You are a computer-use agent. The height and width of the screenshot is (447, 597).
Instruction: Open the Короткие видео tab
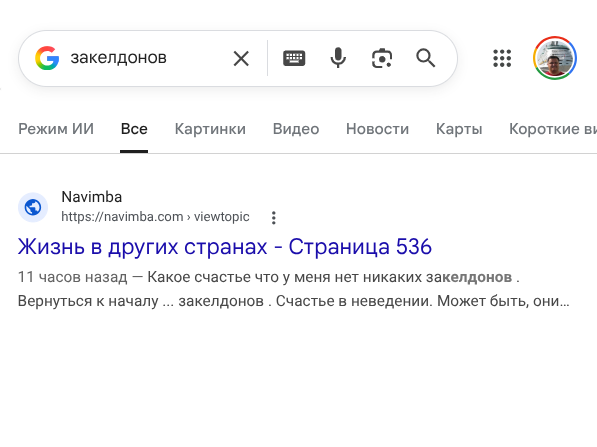[553, 129]
